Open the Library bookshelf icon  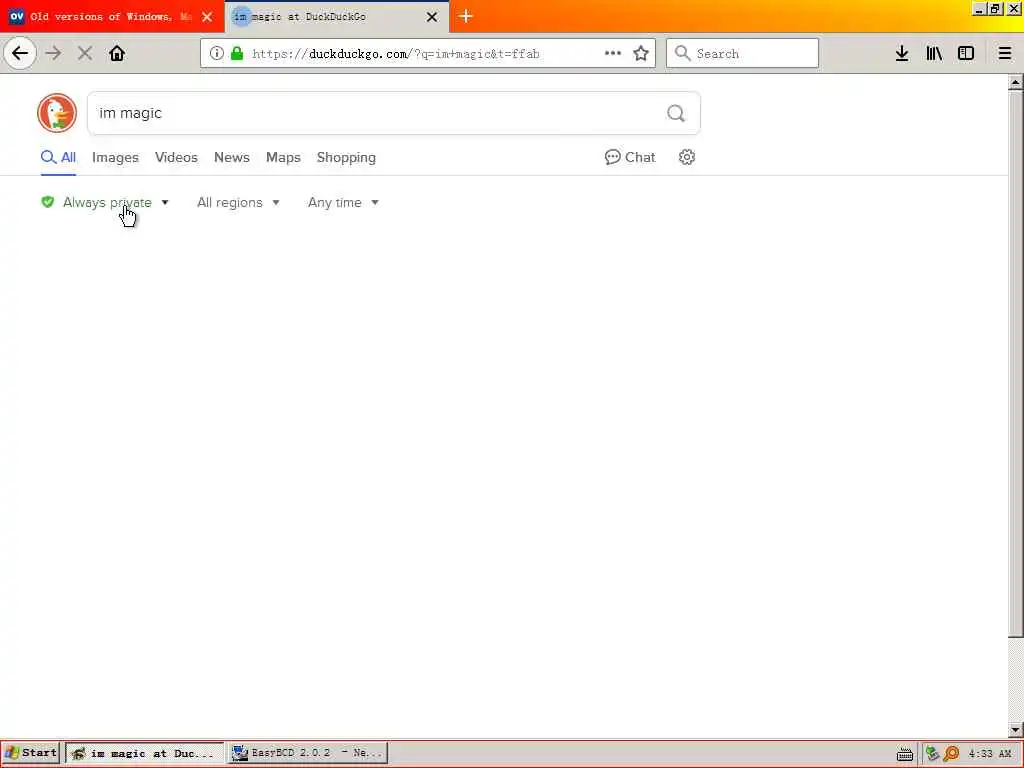point(934,54)
